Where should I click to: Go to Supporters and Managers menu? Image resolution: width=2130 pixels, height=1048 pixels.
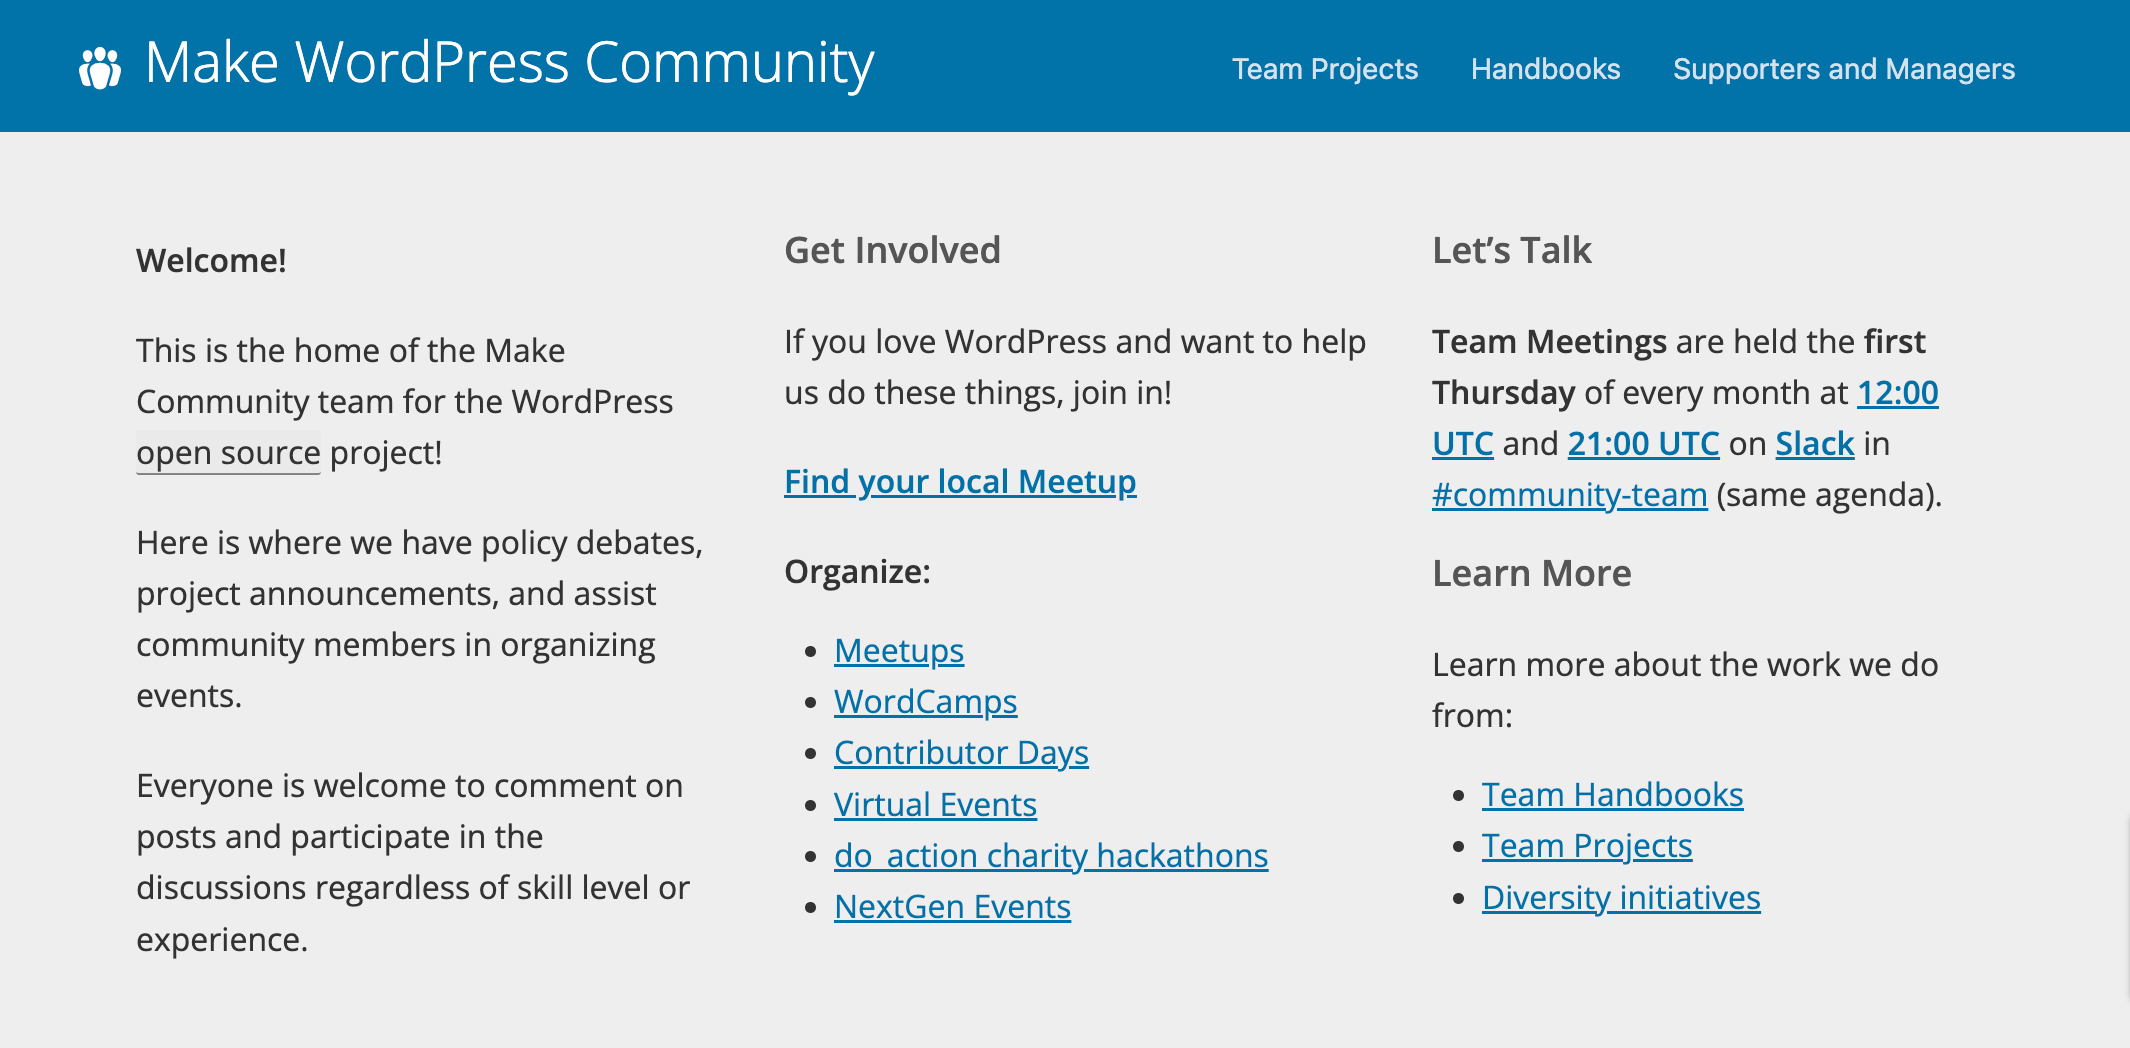tap(1844, 69)
